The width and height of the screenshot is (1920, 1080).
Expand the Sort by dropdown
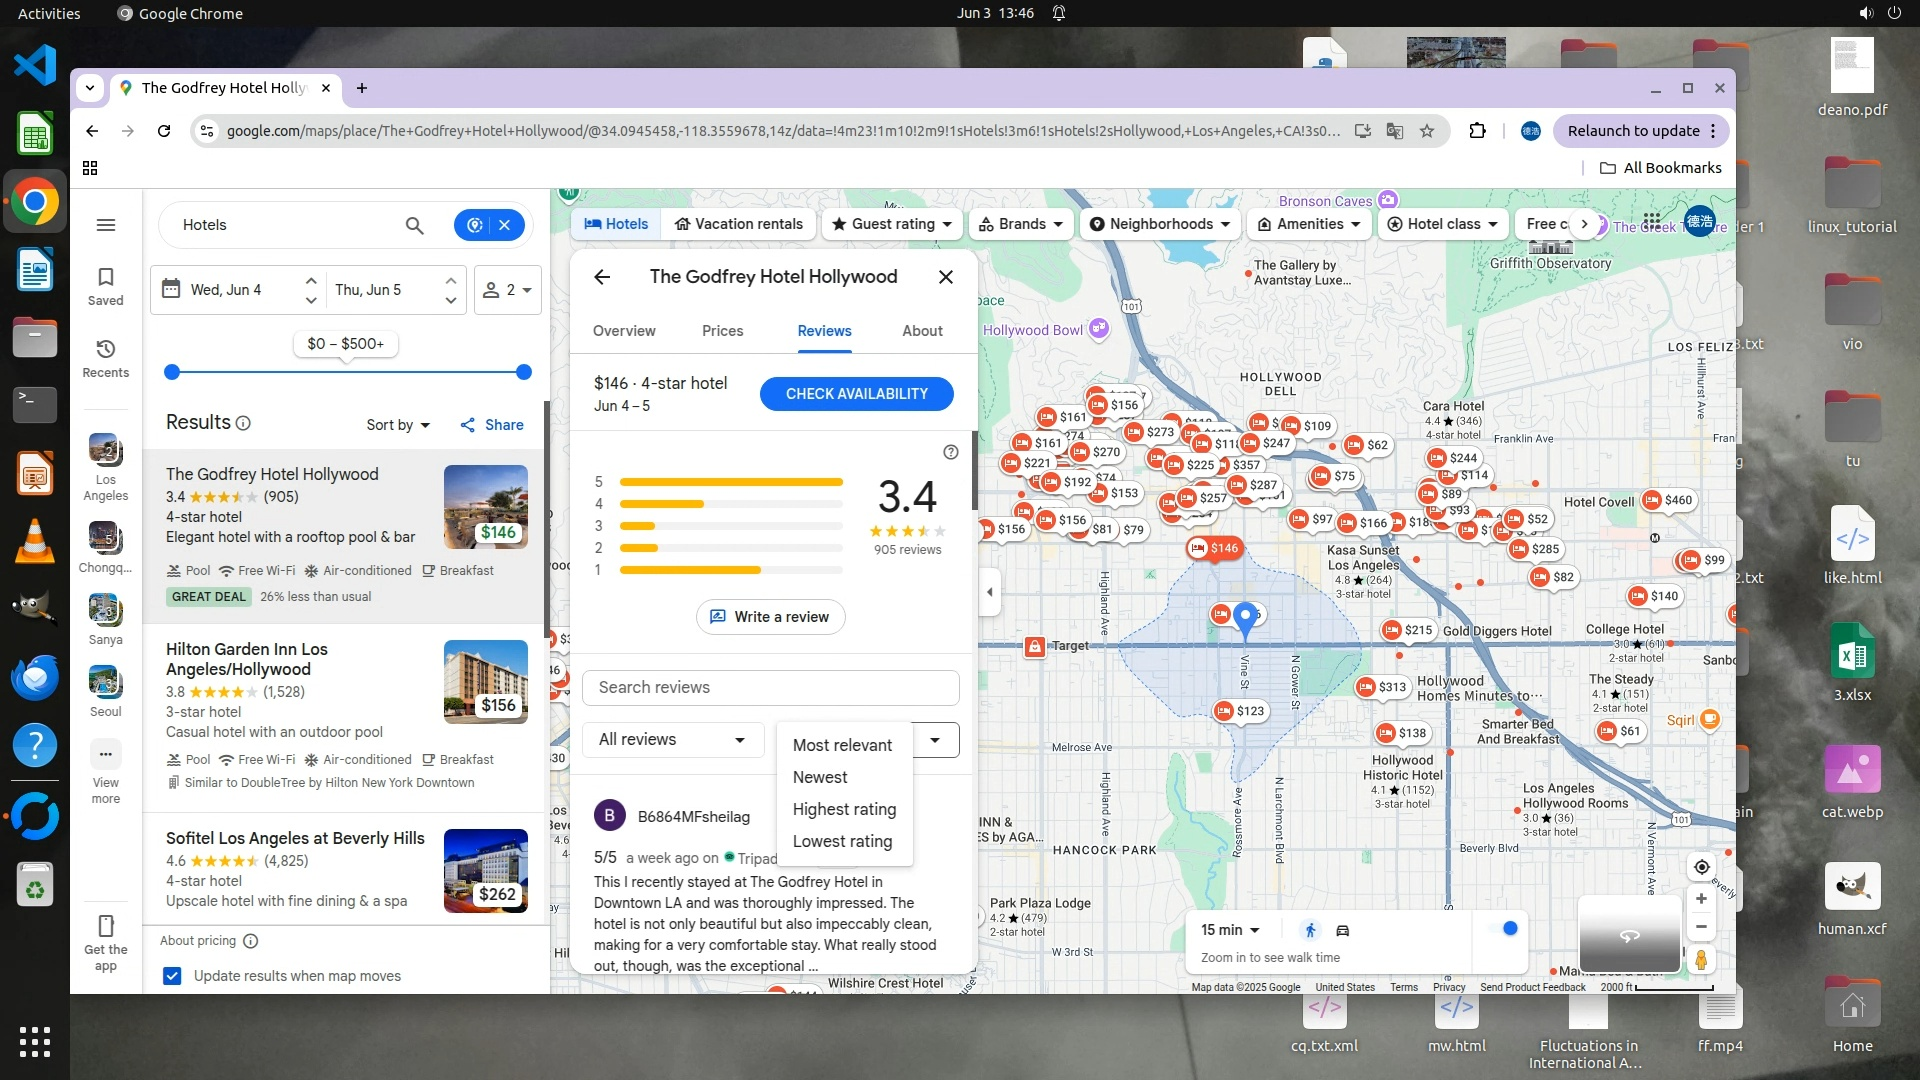pyautogui.click(x=398, y=425)
